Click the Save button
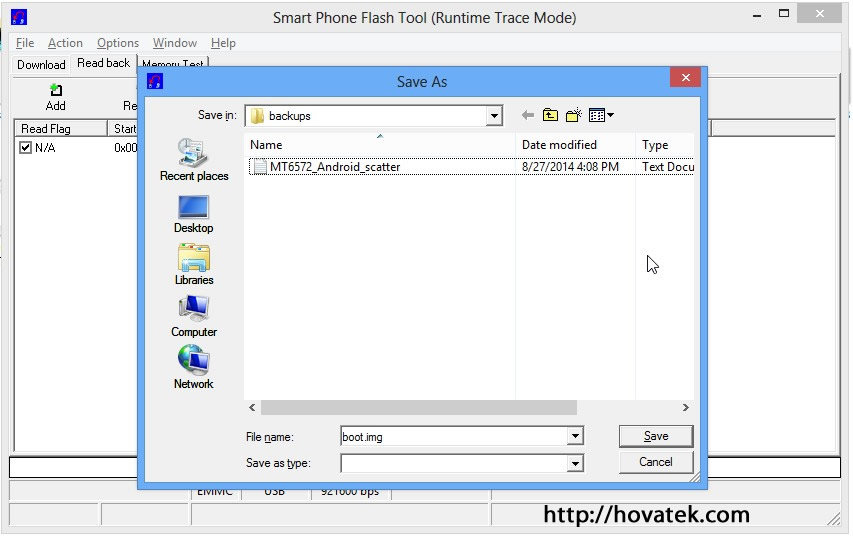This screenshot has height=538, width=853. coord(656,436)
